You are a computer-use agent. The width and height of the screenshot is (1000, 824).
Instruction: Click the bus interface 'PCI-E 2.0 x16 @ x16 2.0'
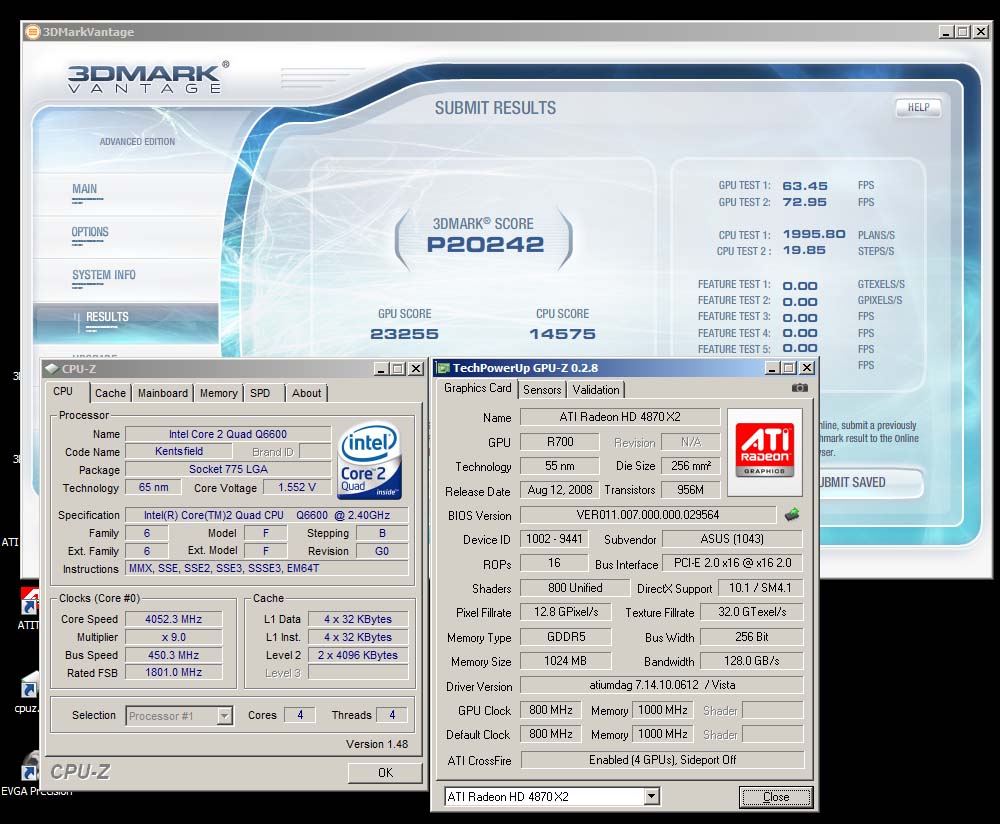(732, 563)
